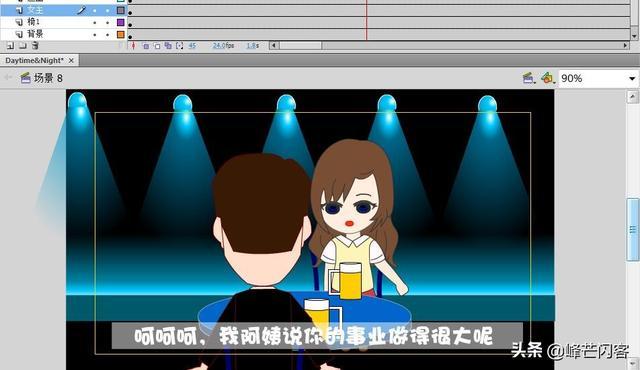
Task: Click the stage vertical scrollbar thumb
Action: pos(633,229)
